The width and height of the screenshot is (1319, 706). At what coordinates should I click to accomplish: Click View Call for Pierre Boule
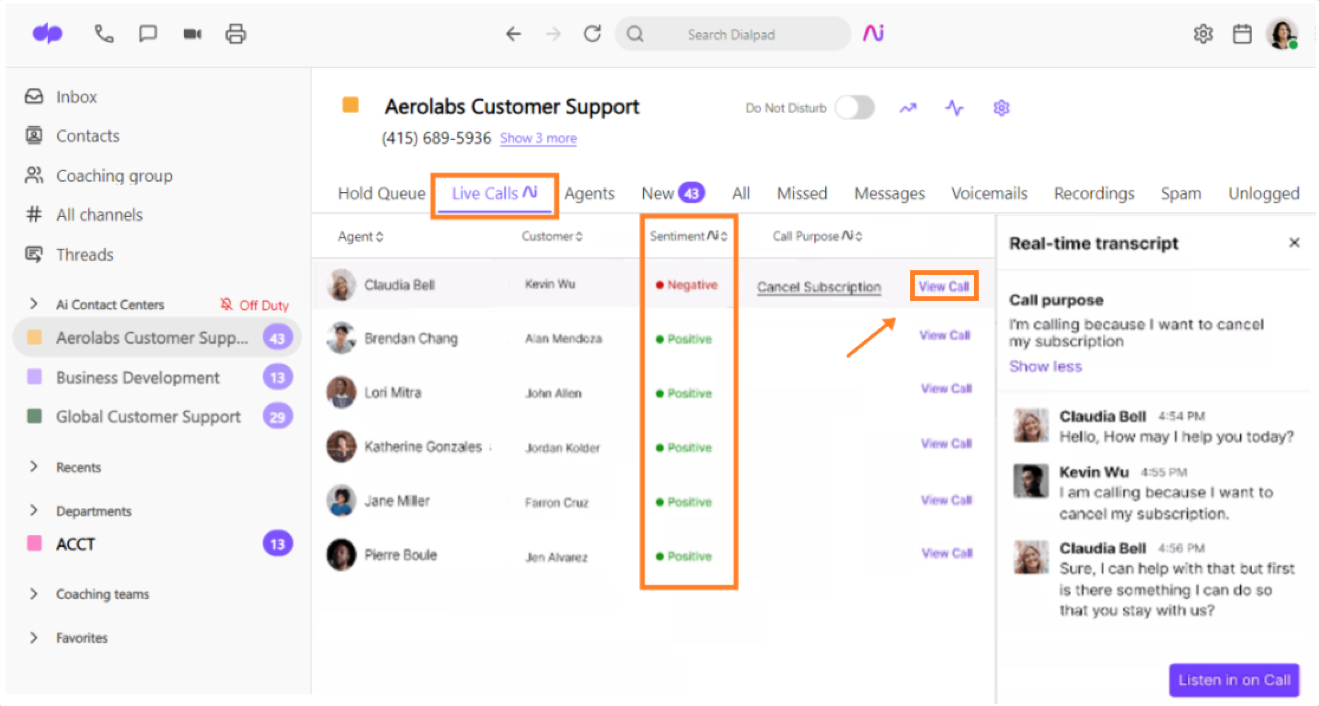[946, 553]
